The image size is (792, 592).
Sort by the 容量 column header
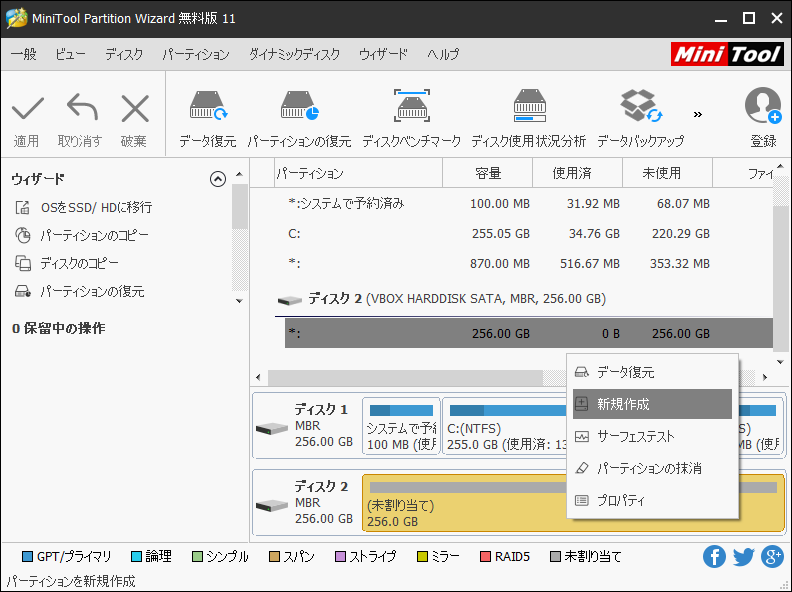point(487,173)
